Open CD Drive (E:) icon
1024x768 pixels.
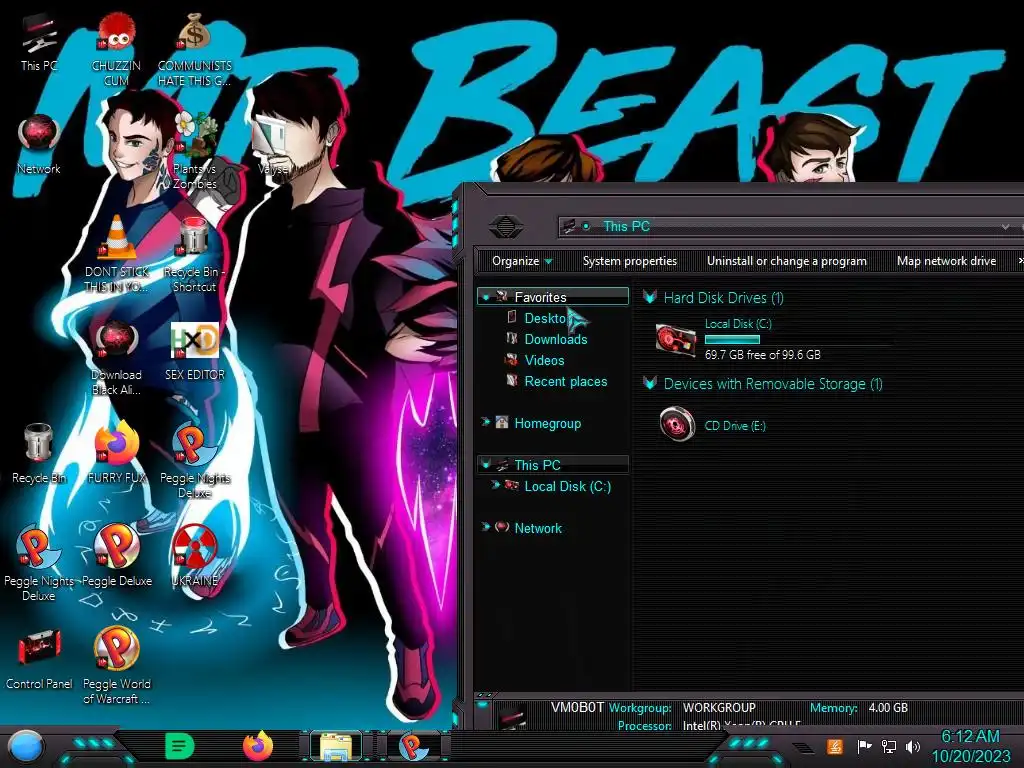click(677, 424)
